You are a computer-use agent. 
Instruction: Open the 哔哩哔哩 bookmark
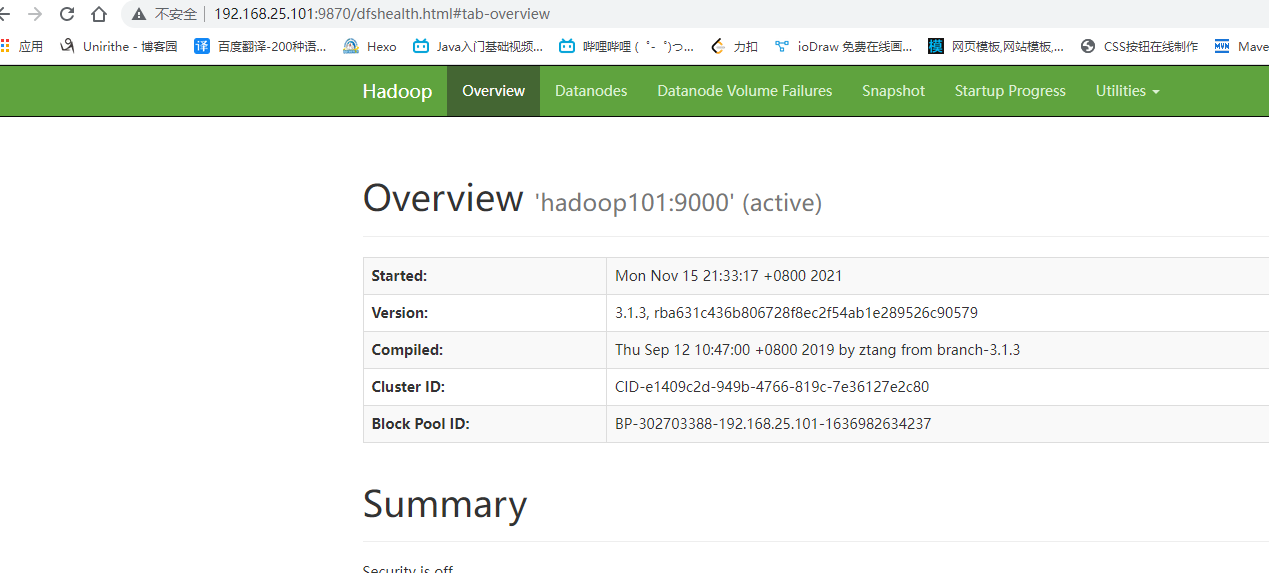[x=627, y=46]
